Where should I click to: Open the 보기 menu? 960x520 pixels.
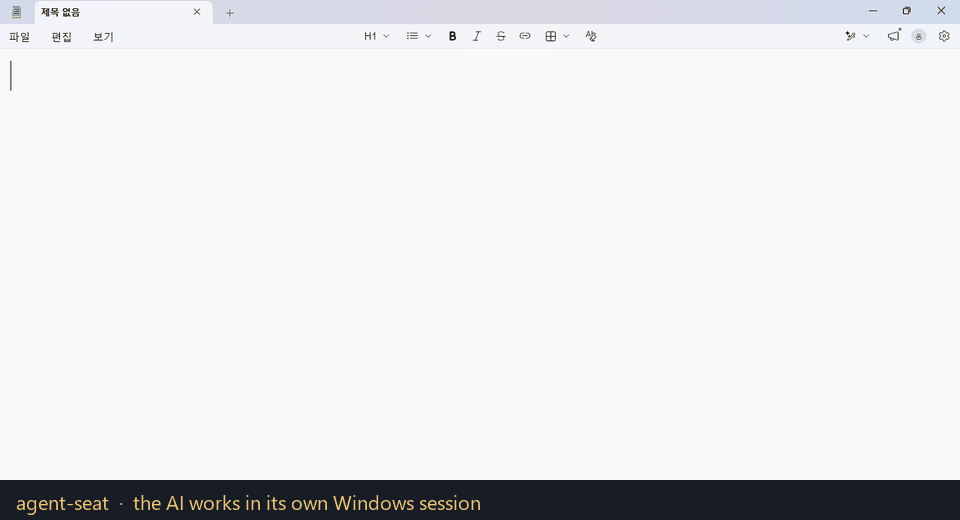pos(103,37)
